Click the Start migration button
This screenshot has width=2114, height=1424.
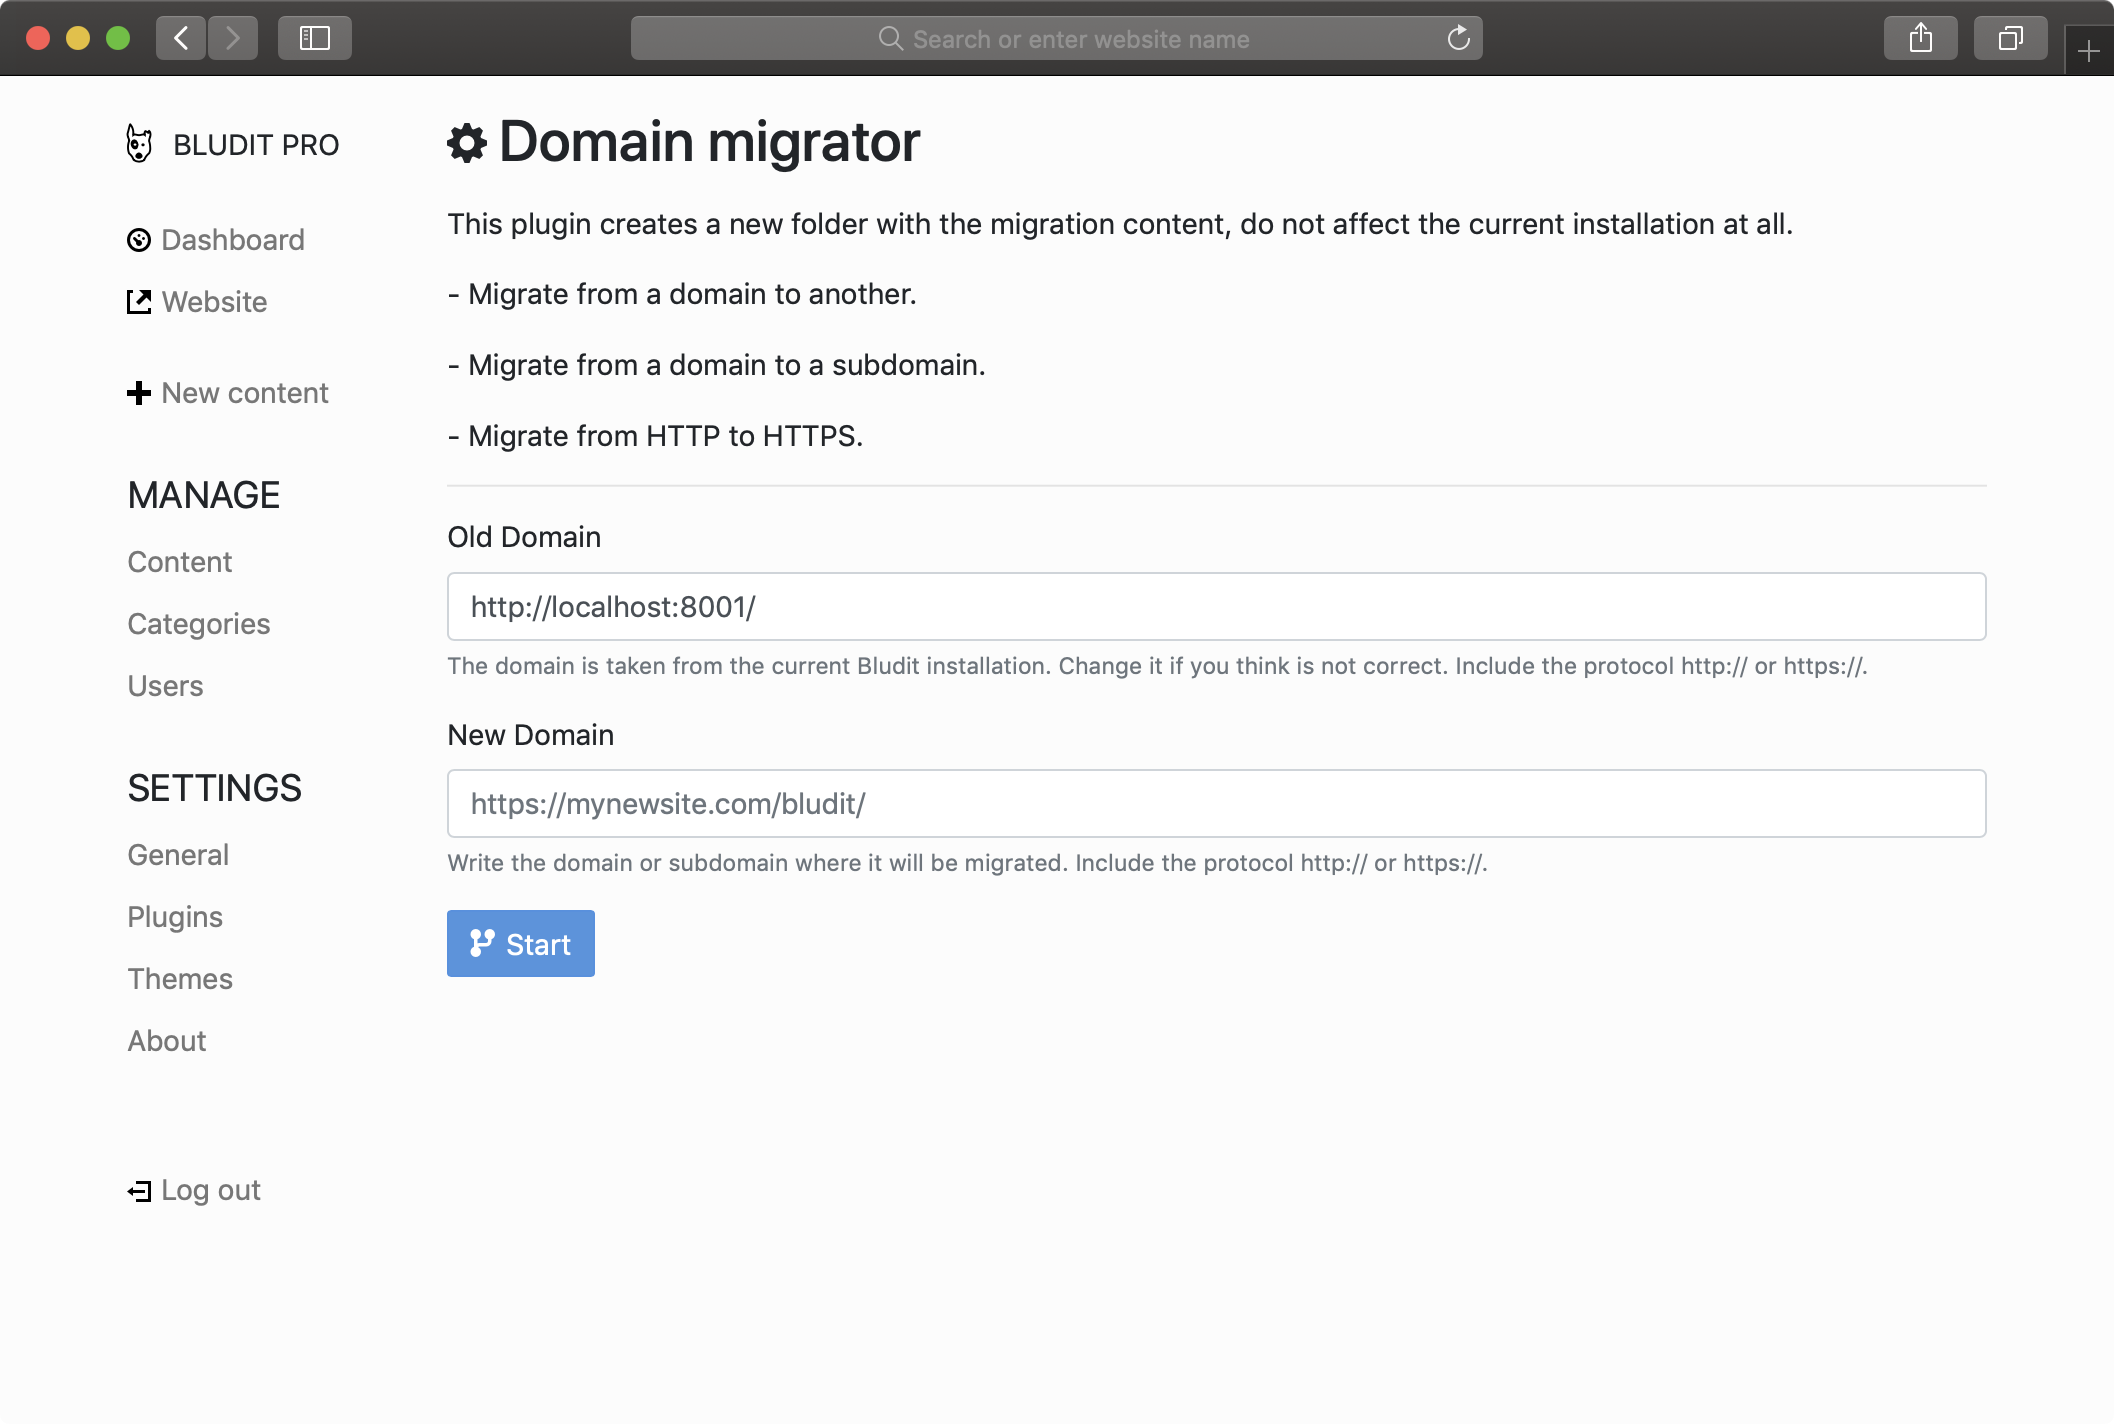coord(520,942)
